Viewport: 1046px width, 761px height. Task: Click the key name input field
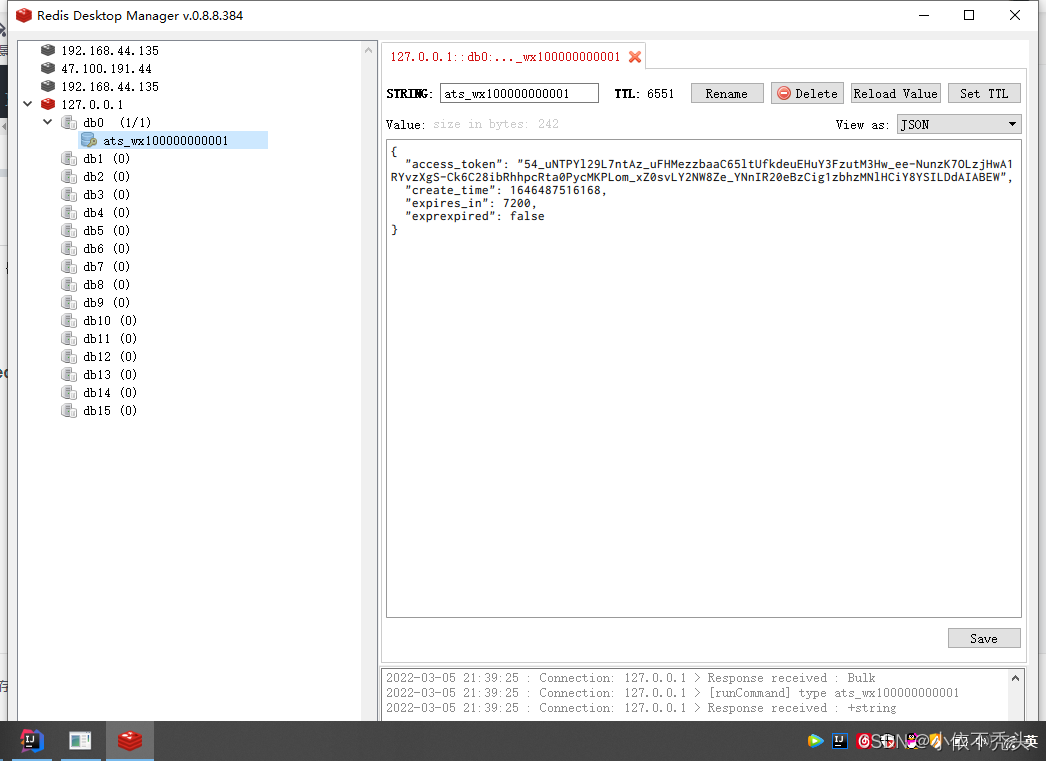[519, 93]
